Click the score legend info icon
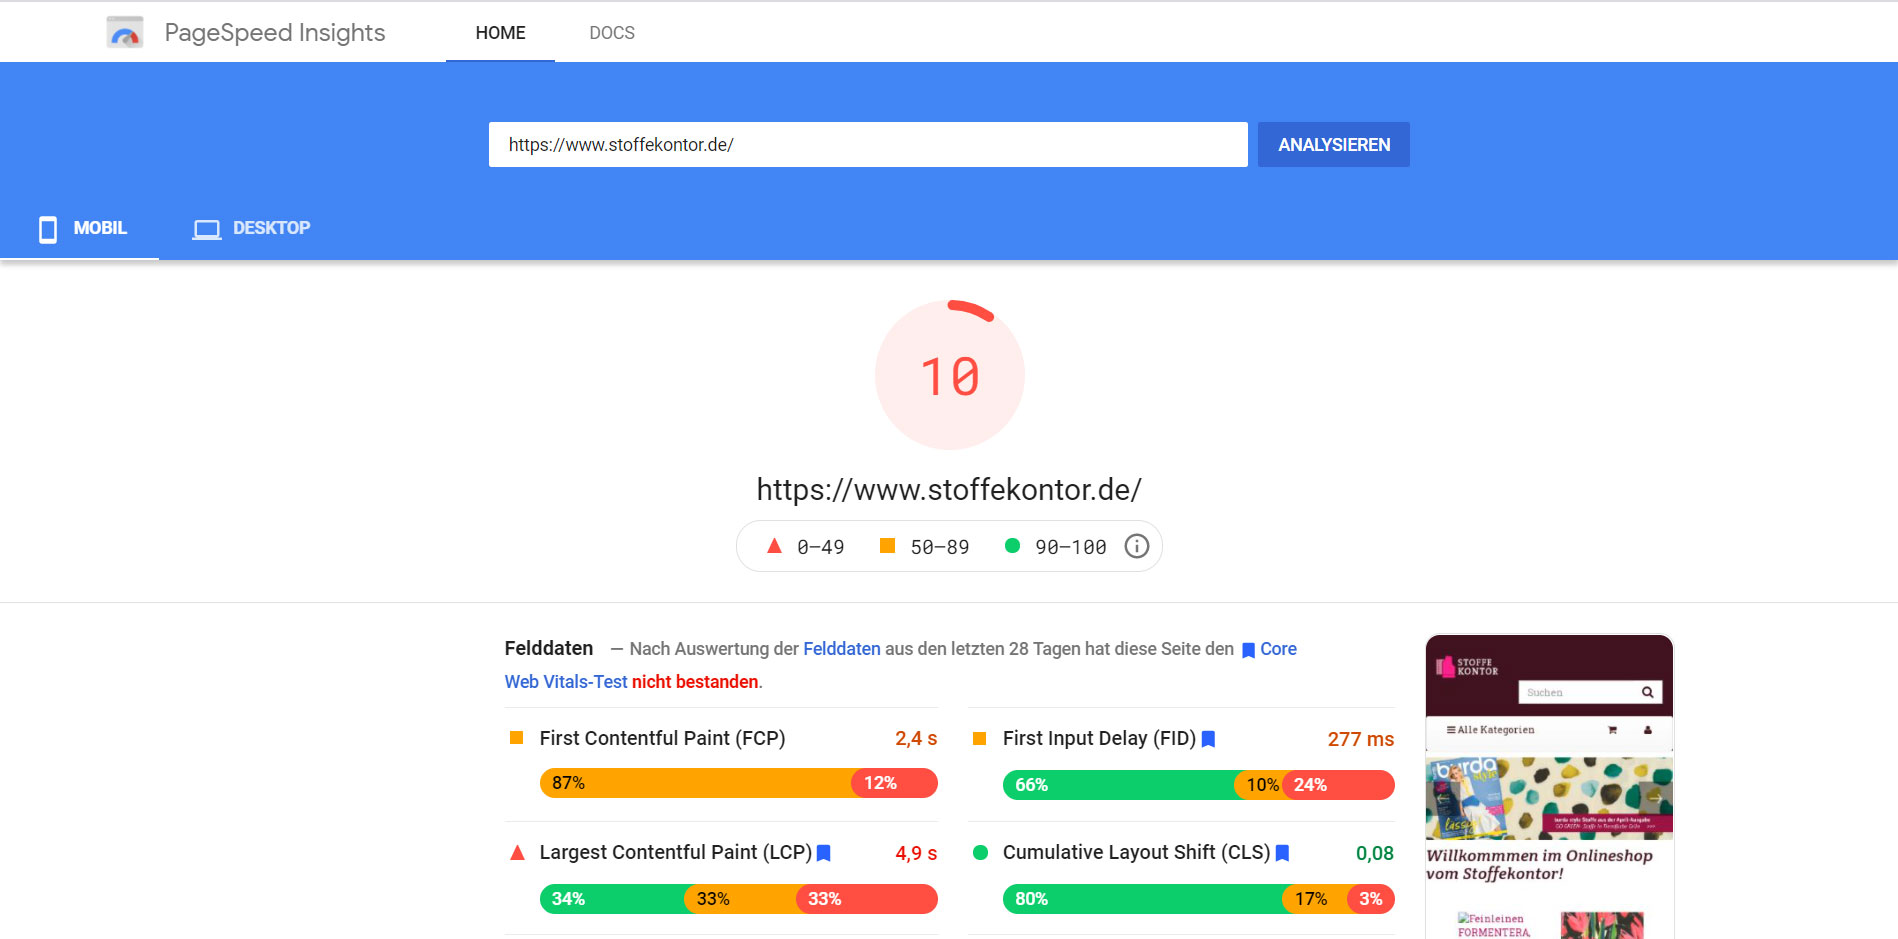1898x939 pixels. 1137,546
